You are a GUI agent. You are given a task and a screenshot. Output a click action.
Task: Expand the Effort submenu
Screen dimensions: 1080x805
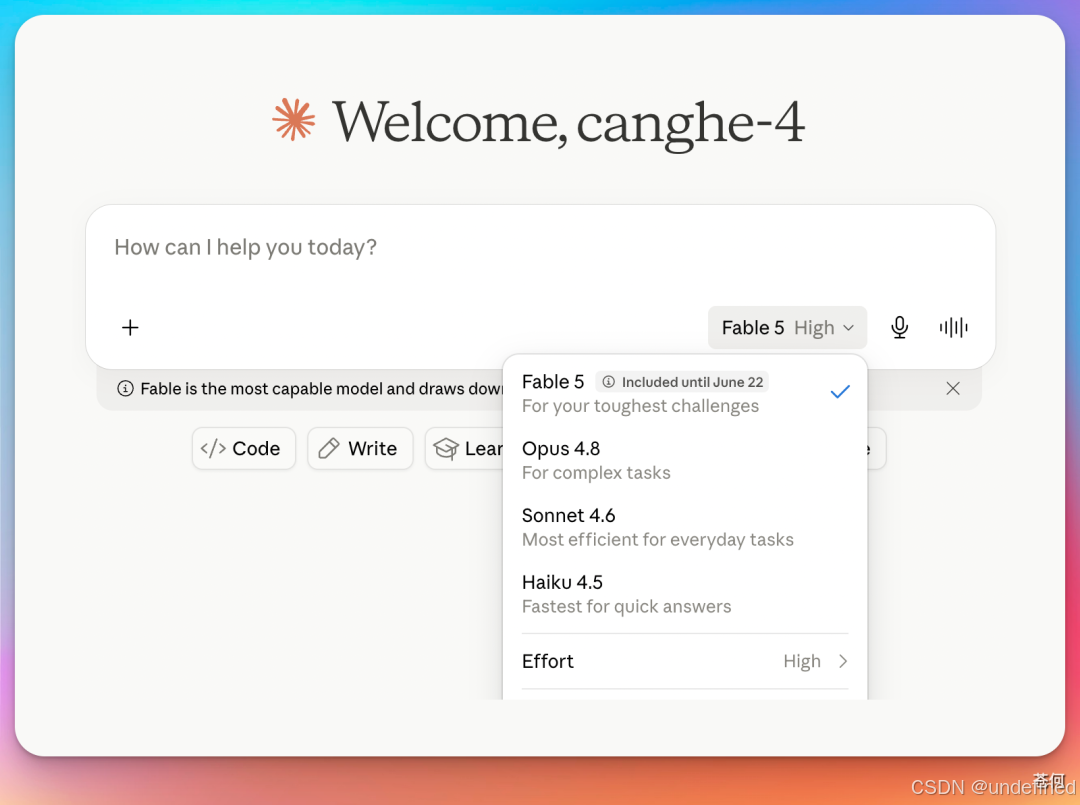click(x=685, y=661)
